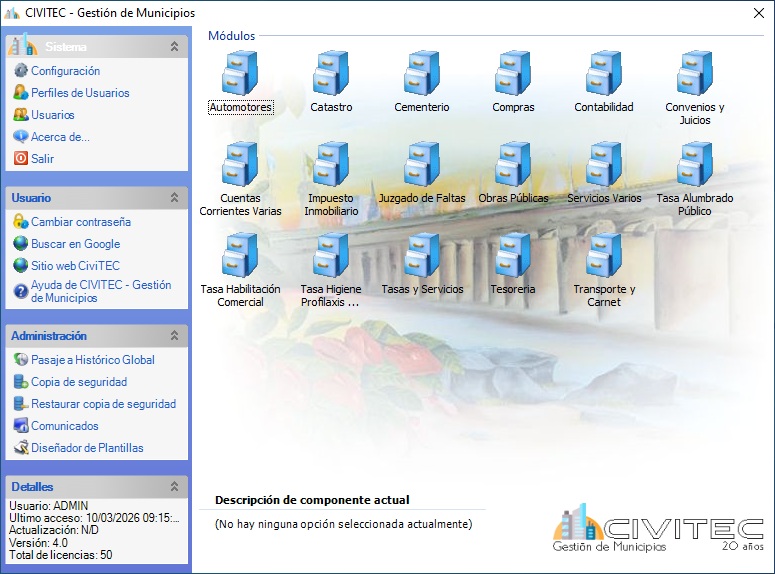Open Cuentas Corrientes Varias module icon
The width and height of the screenshot is (775, 574).
coord(240,164)
